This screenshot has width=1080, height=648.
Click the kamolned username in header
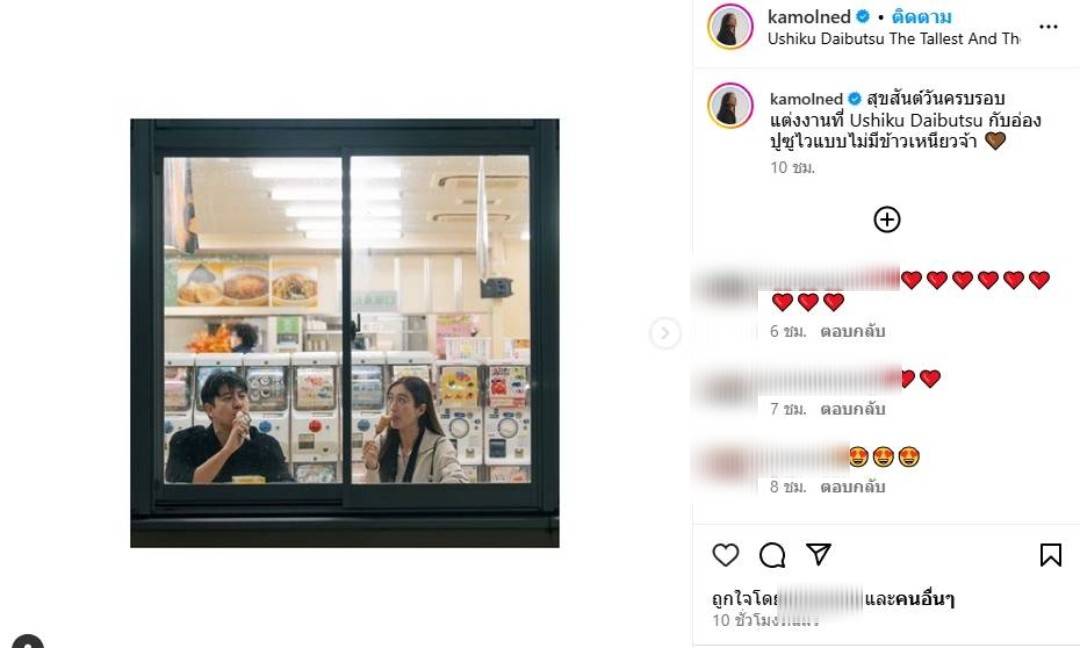pyautogui.click(x=809, y=17)
